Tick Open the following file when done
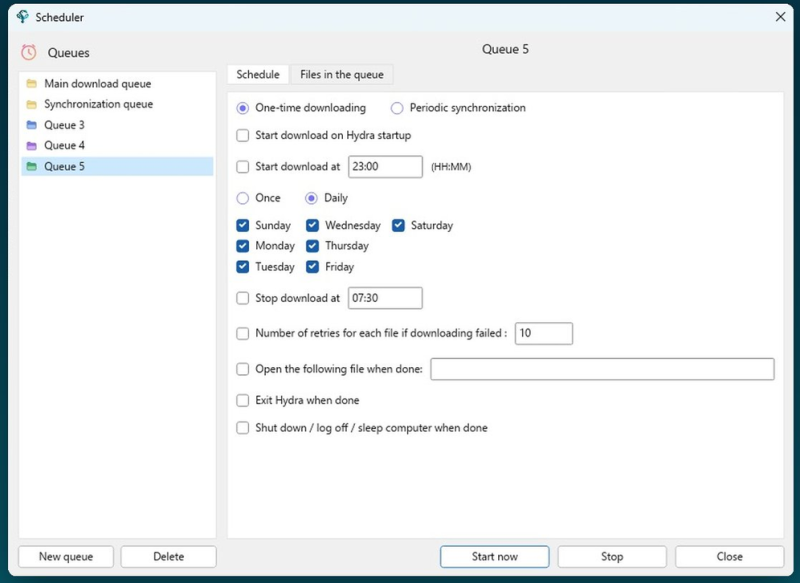 coord(243,369)
